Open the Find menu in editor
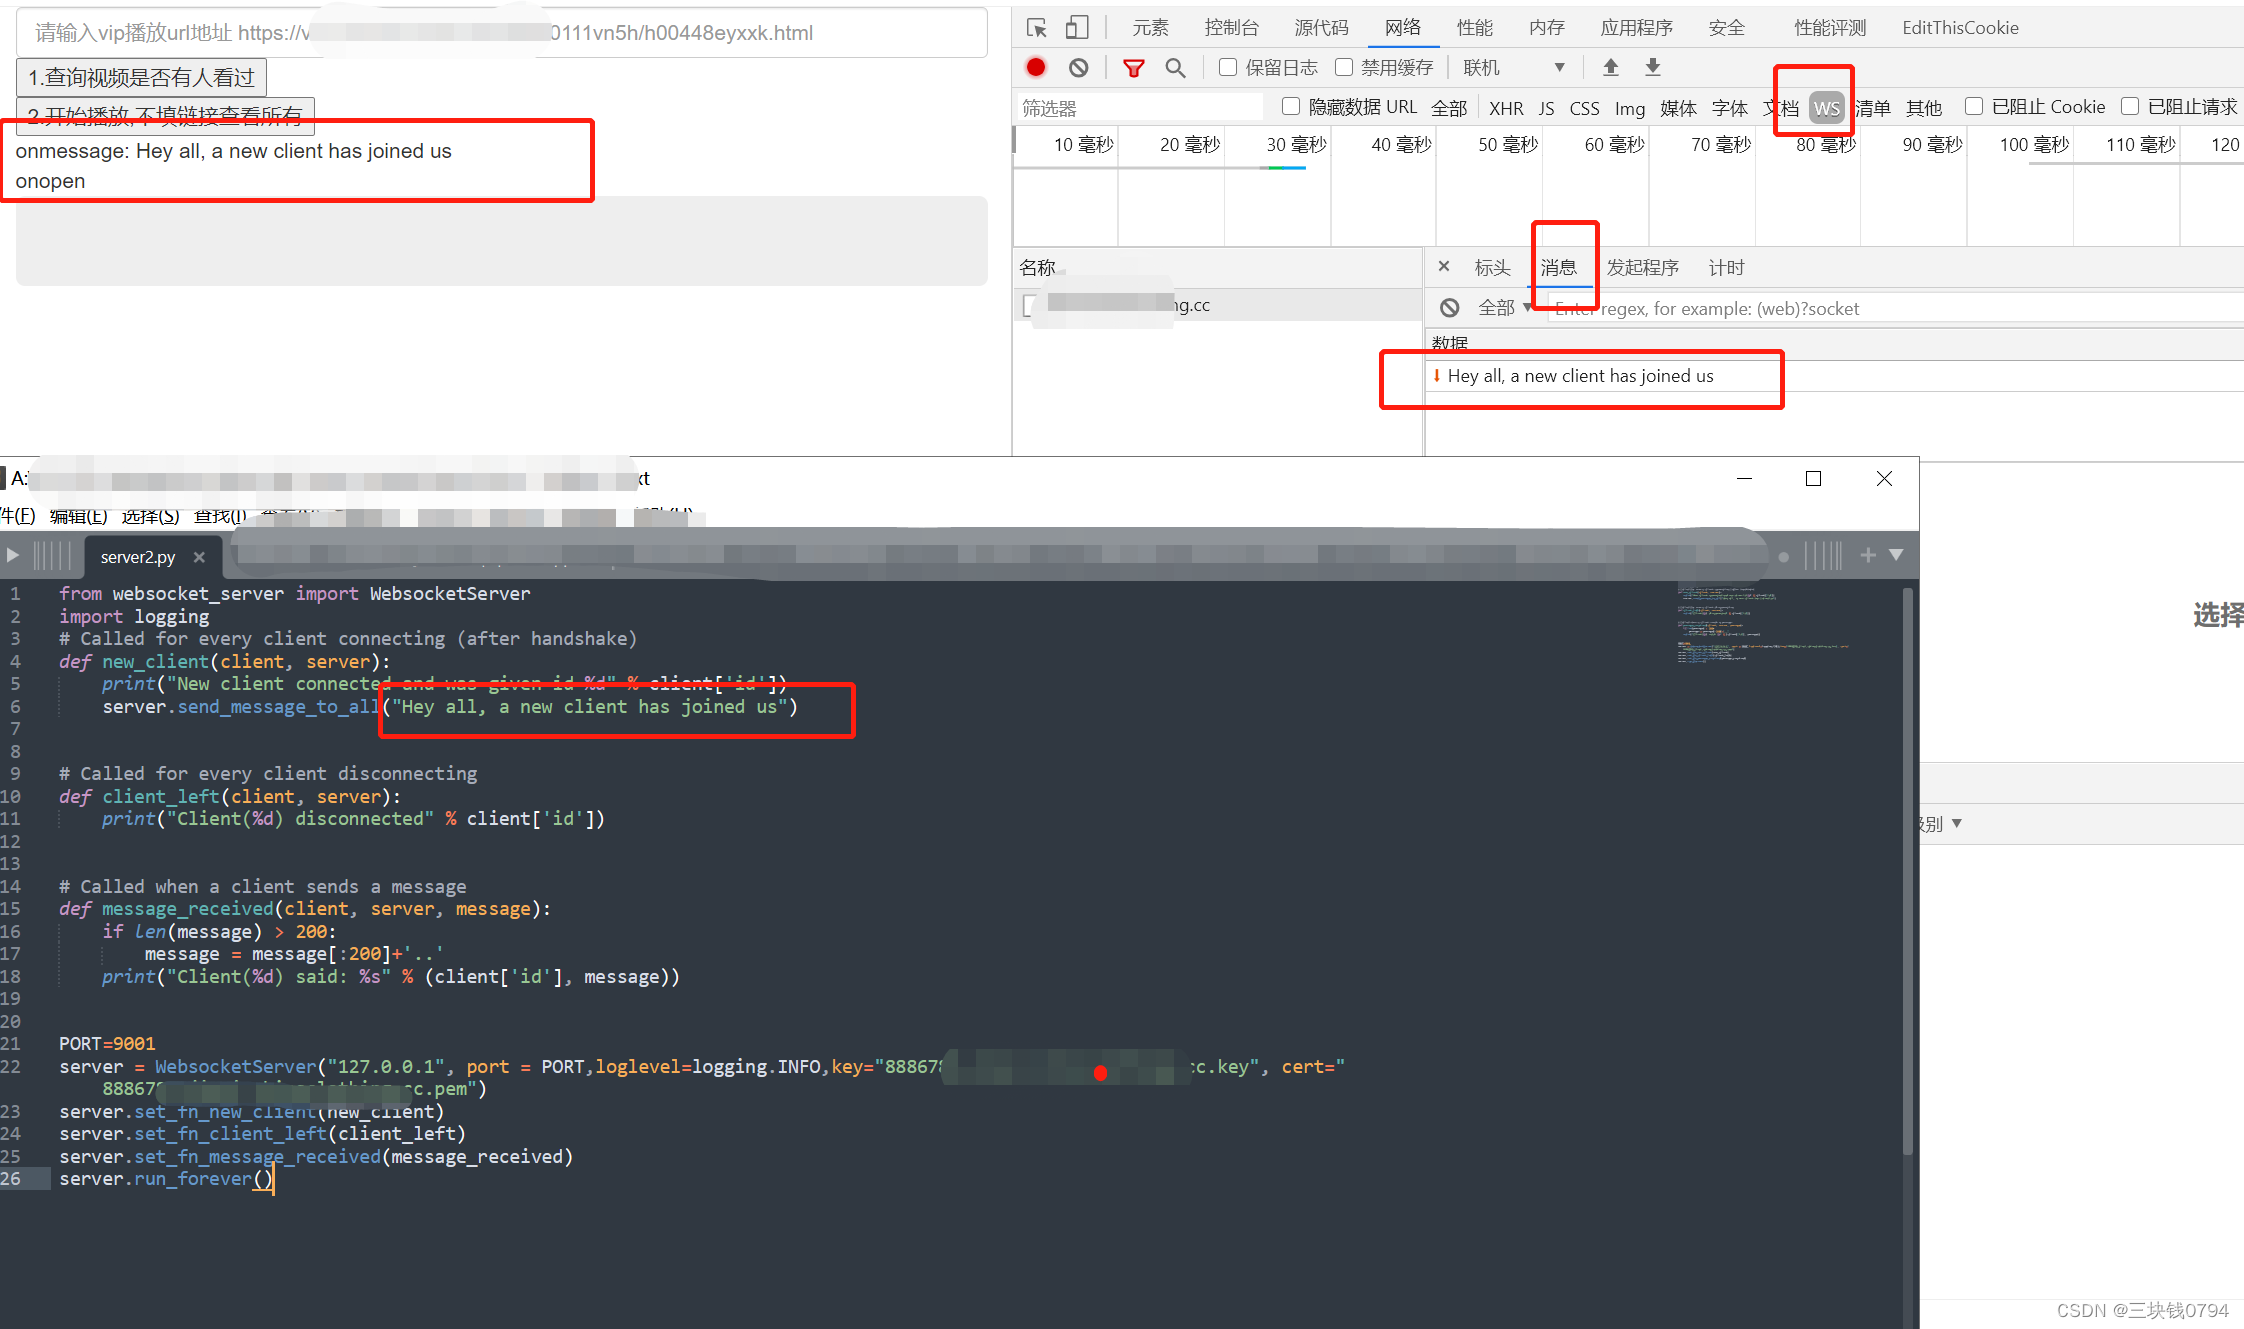2244x1329 pixels. 220,516
